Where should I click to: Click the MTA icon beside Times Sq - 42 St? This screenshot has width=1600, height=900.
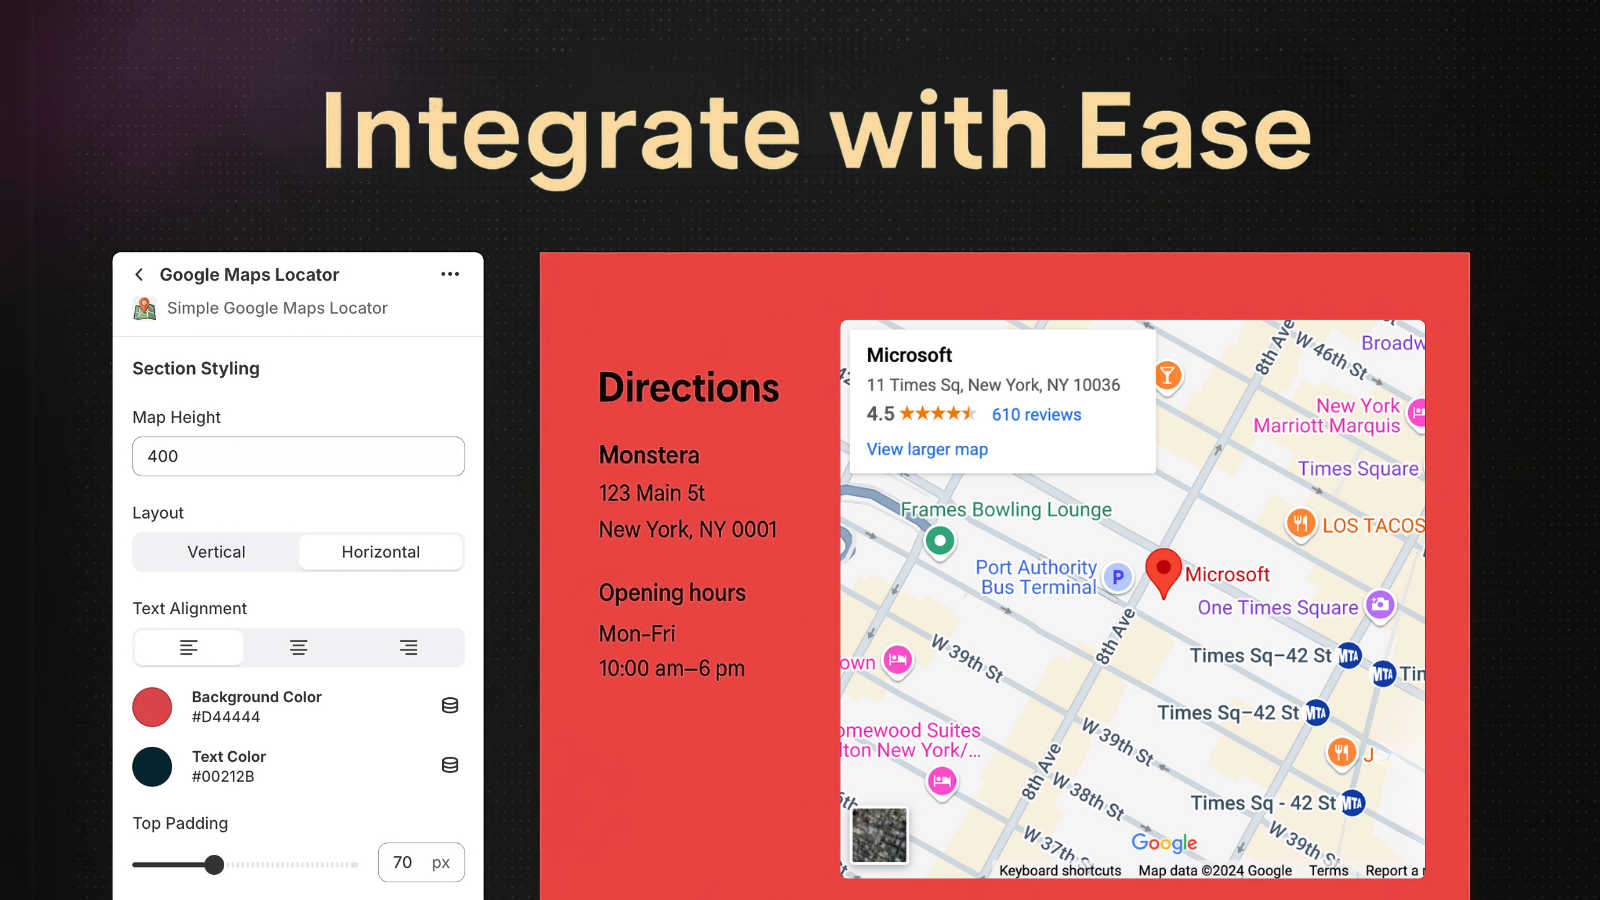click(1353, 803)
